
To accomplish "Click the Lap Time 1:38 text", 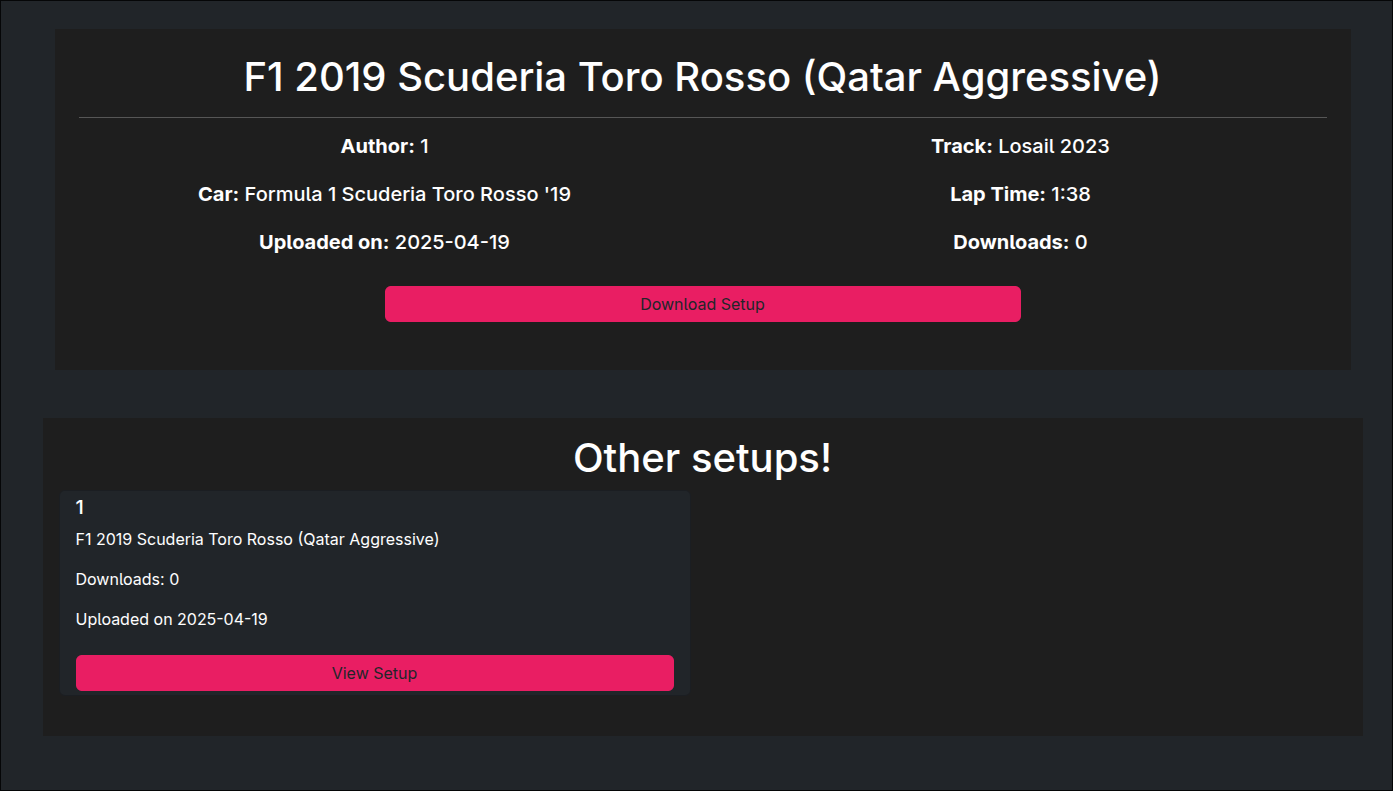I will point(1020,194).
